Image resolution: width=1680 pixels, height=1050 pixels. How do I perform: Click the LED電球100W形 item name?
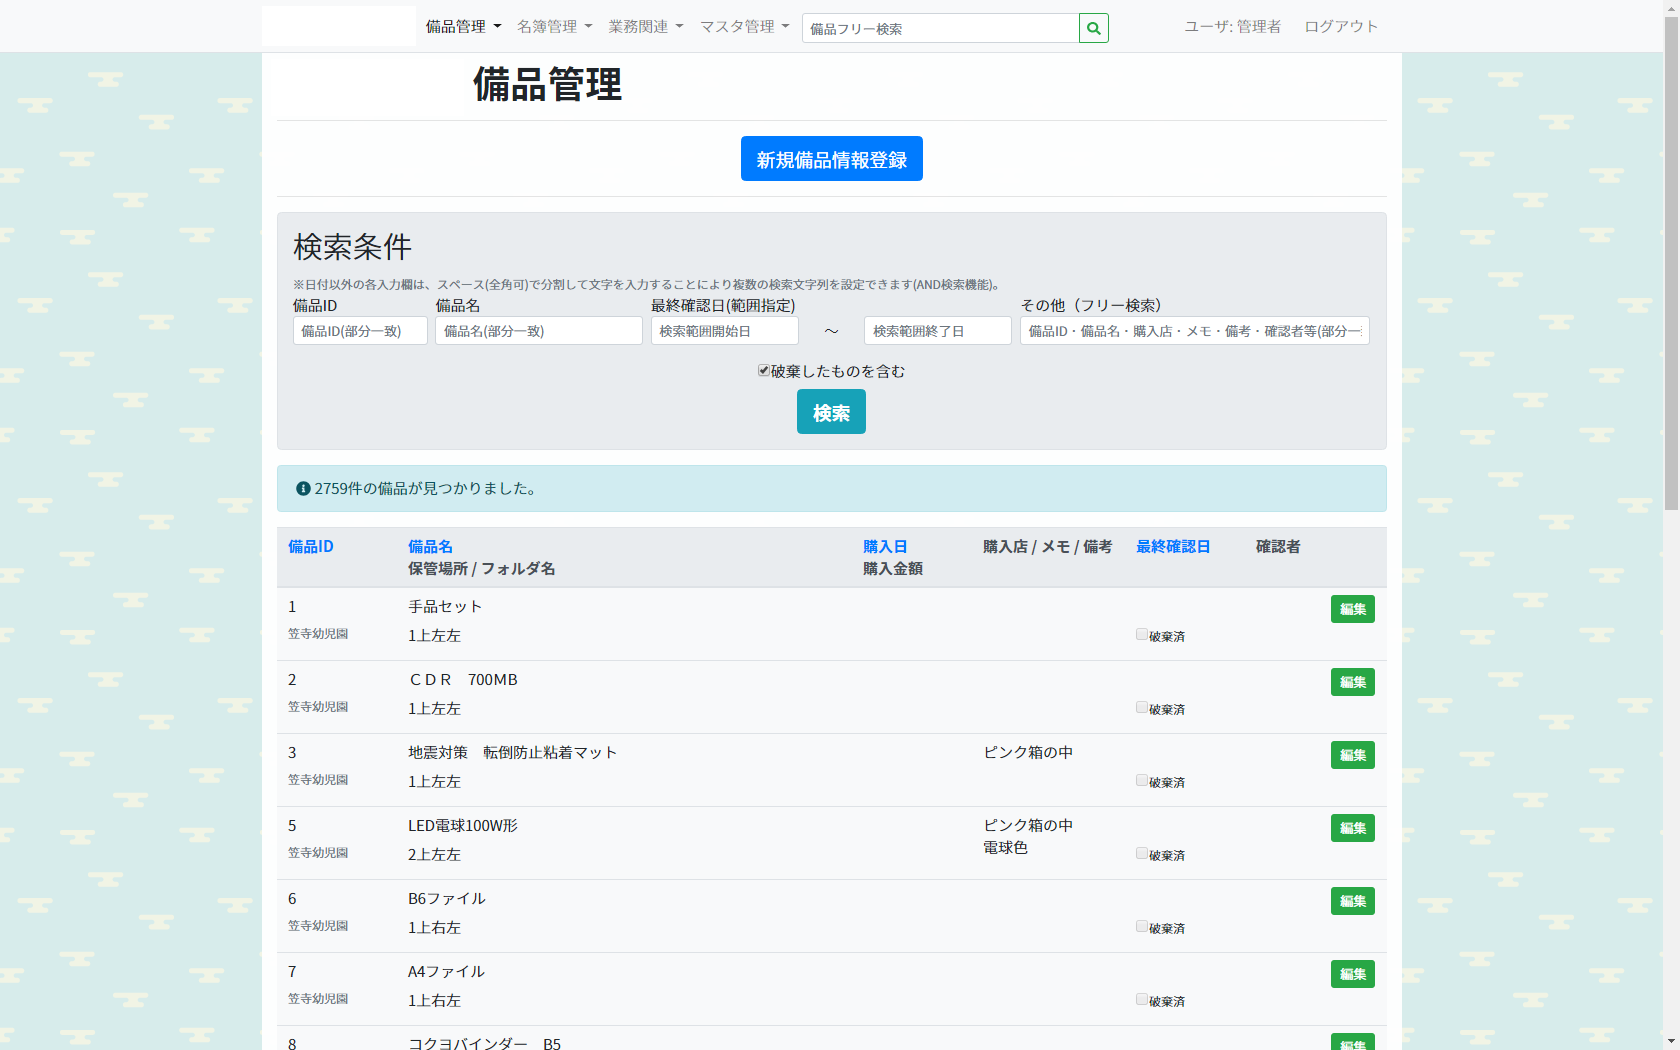[x=463, y=826]
